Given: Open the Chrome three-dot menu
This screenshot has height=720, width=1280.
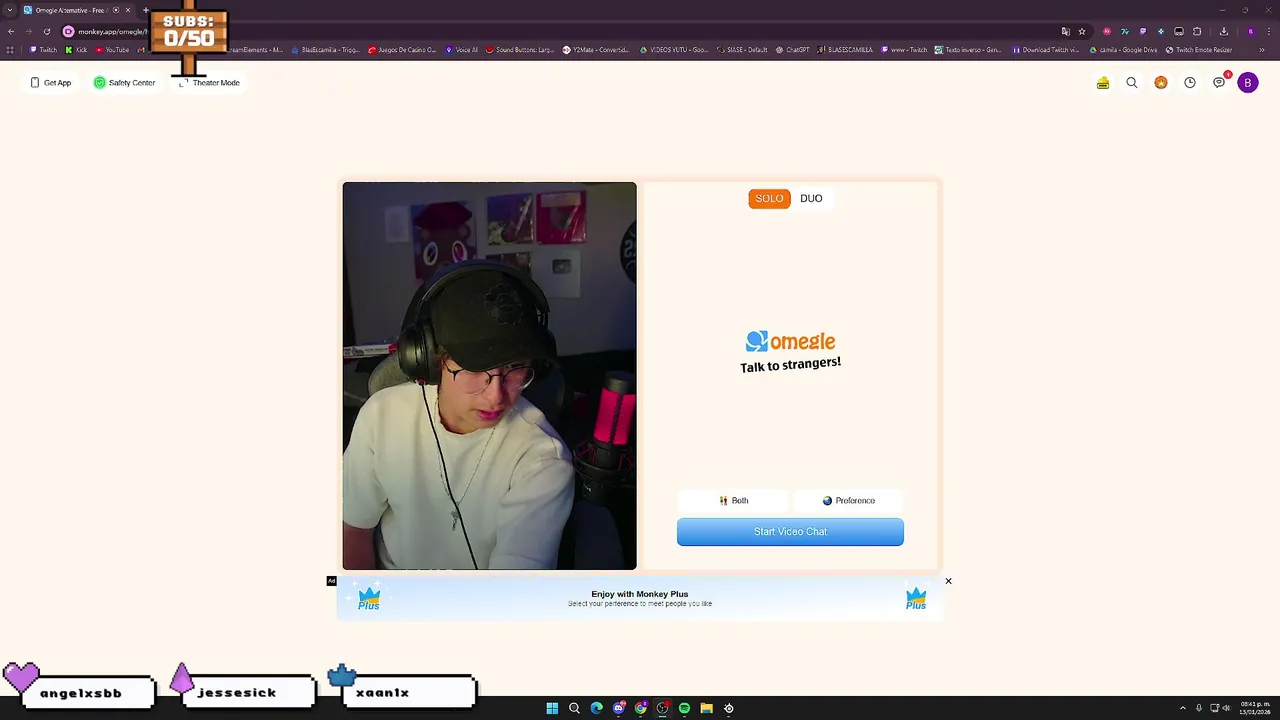Looking at the screenshot, I should coord(1268,31).
